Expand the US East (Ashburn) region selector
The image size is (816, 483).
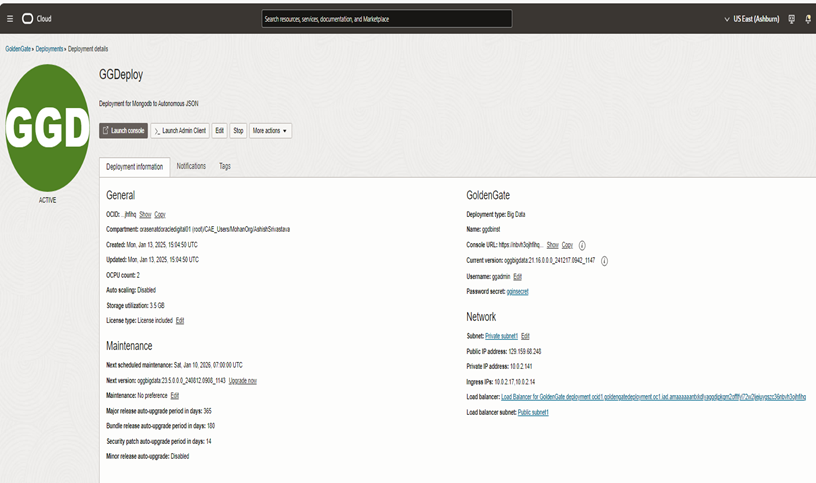point(752,19)
